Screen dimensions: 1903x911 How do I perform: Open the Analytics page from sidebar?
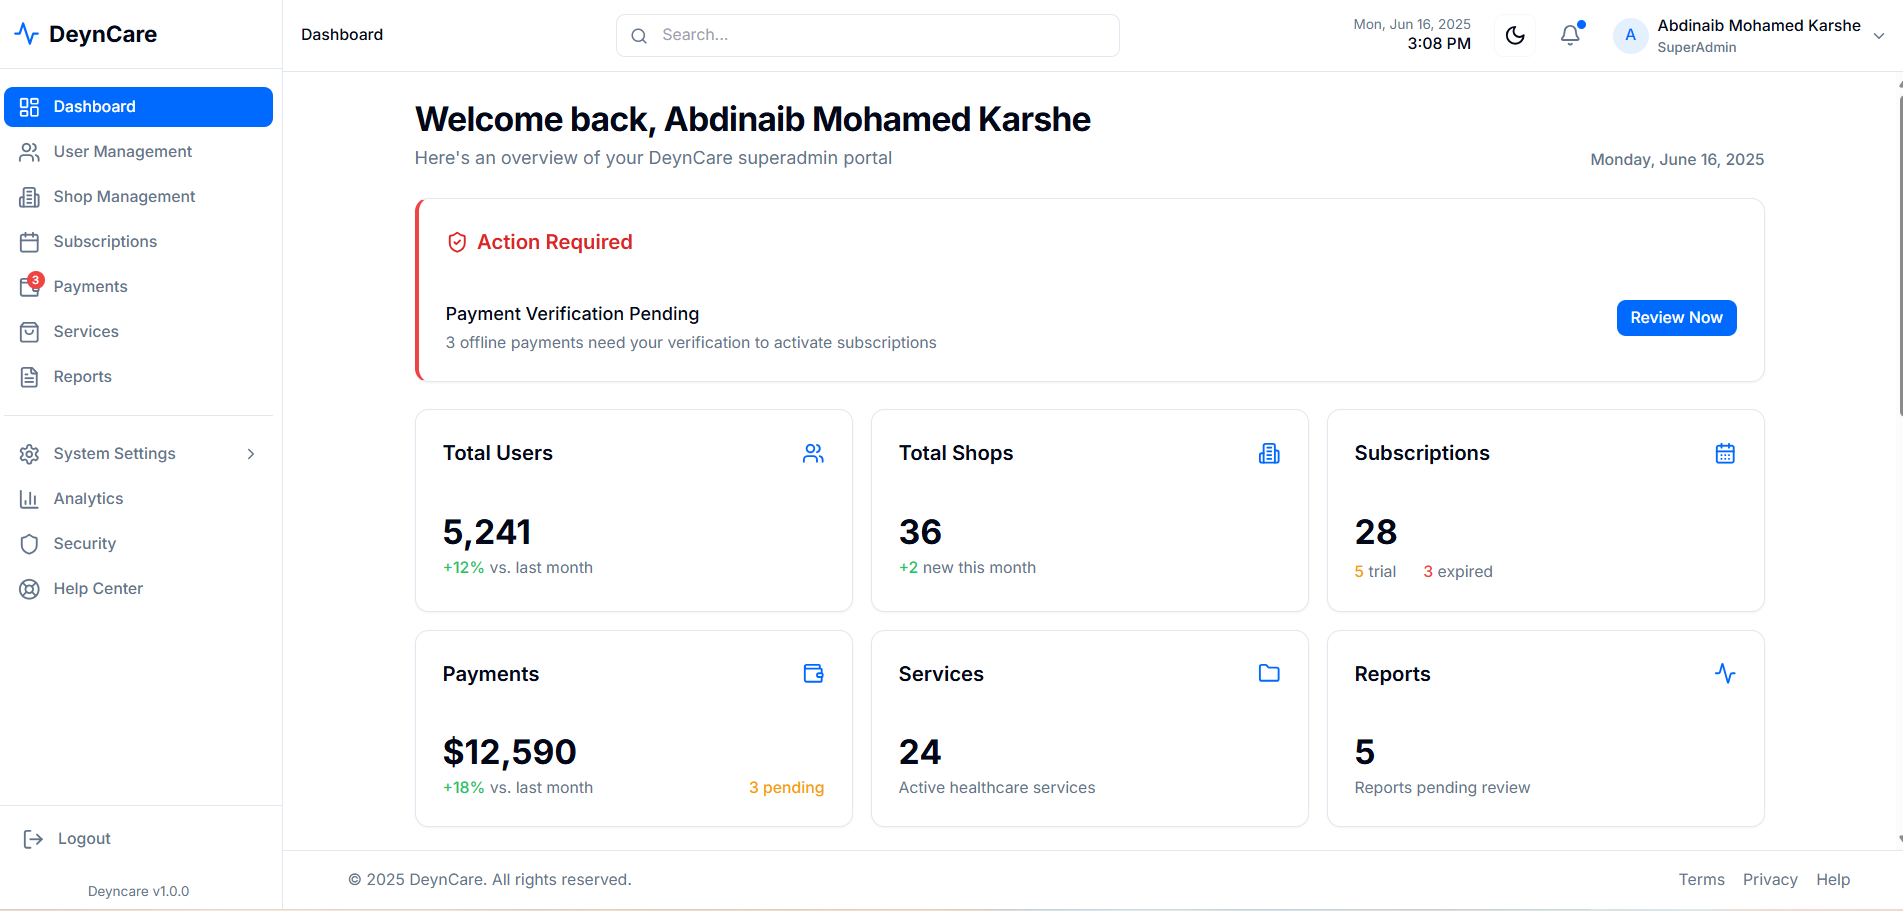coord(89,498)
